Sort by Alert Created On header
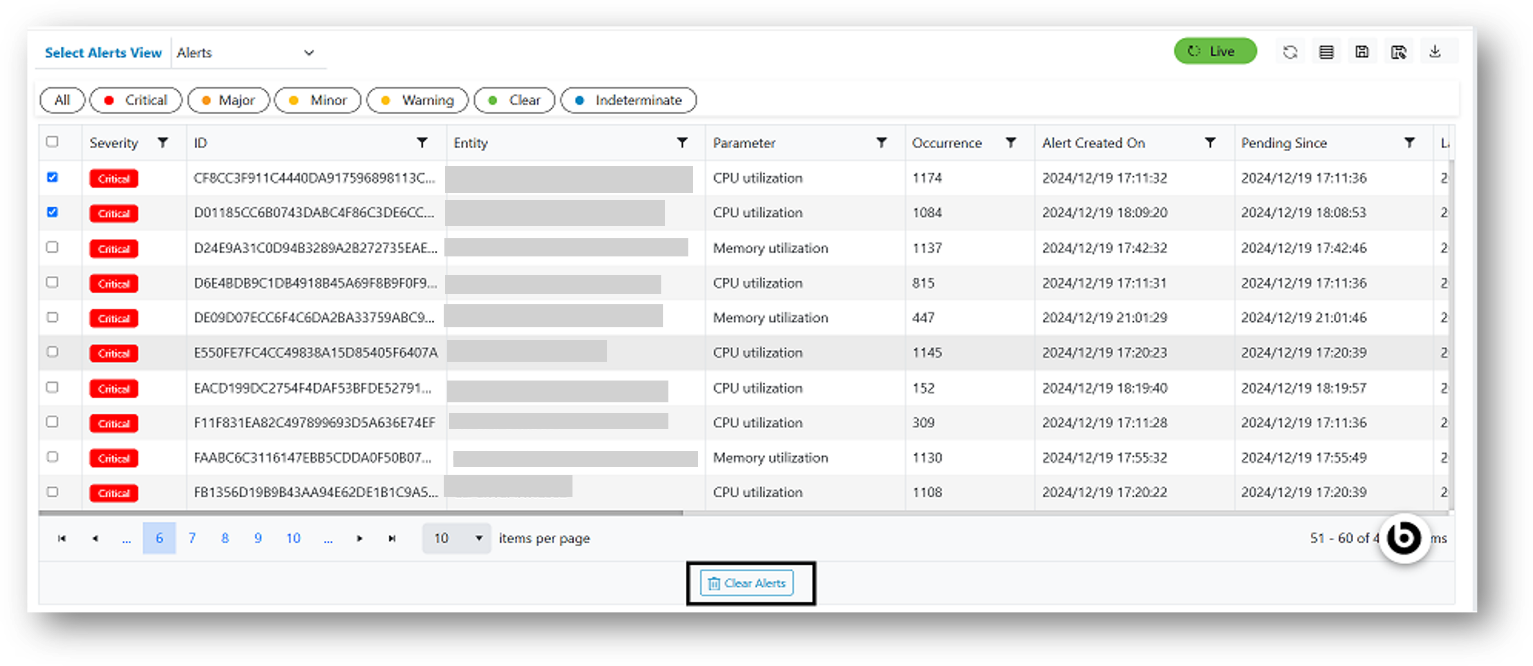The height and width of the screenshot is (666, 1533). pos(1093,143)
